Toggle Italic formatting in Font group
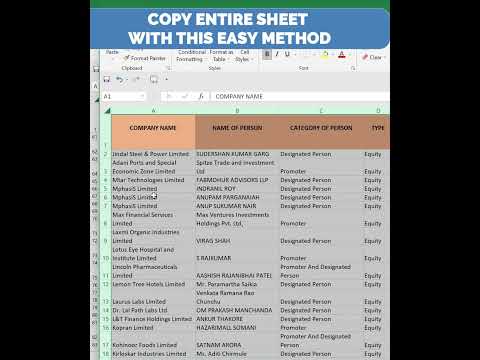This screenshot has width=480, height=360. click(x=277, y=54)
